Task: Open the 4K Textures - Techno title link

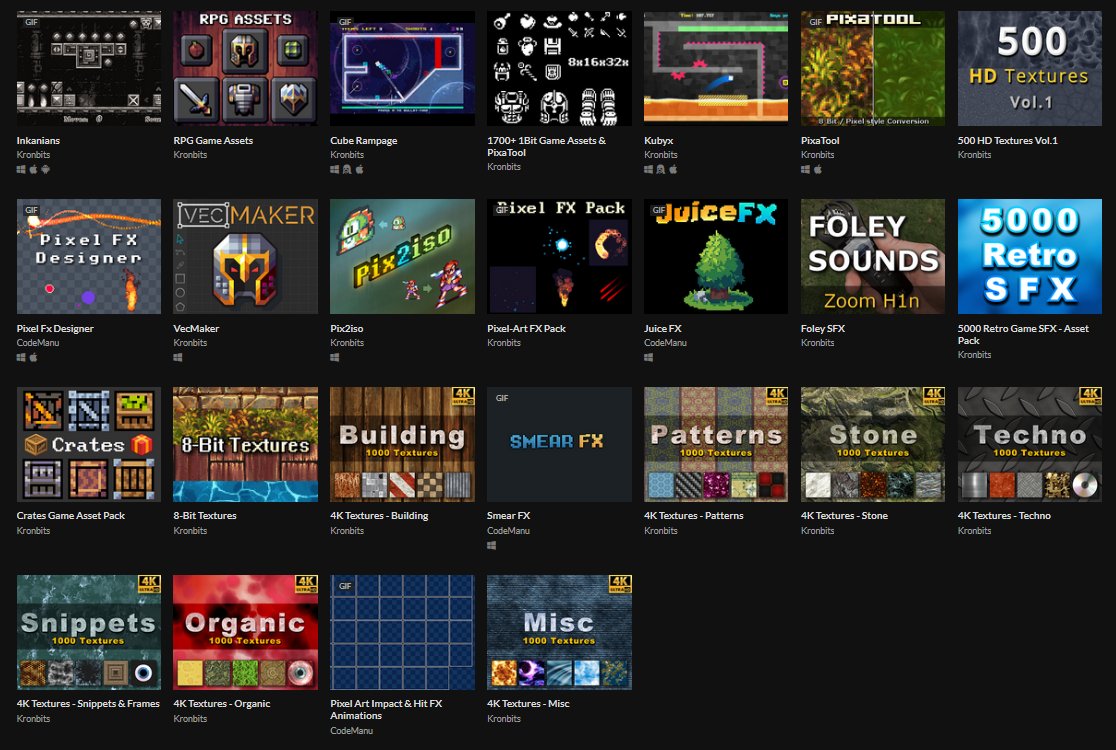Action: point(1004,515)
